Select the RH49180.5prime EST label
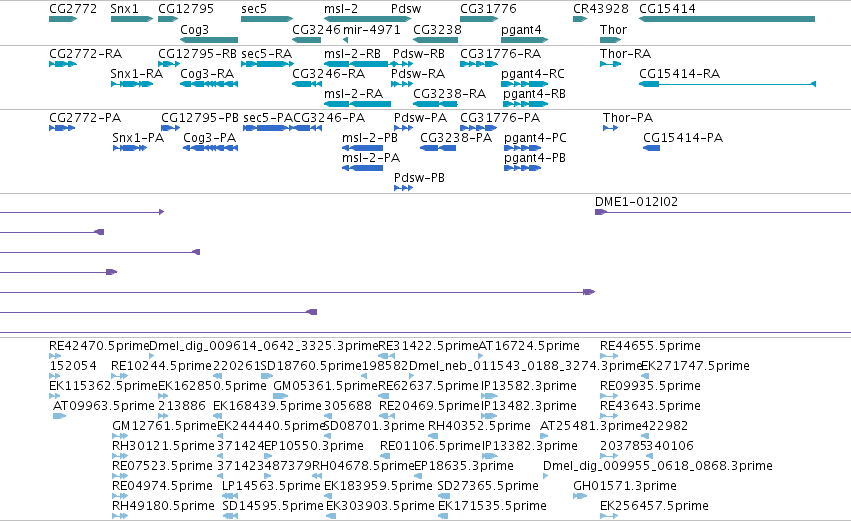 pos(163,506)
